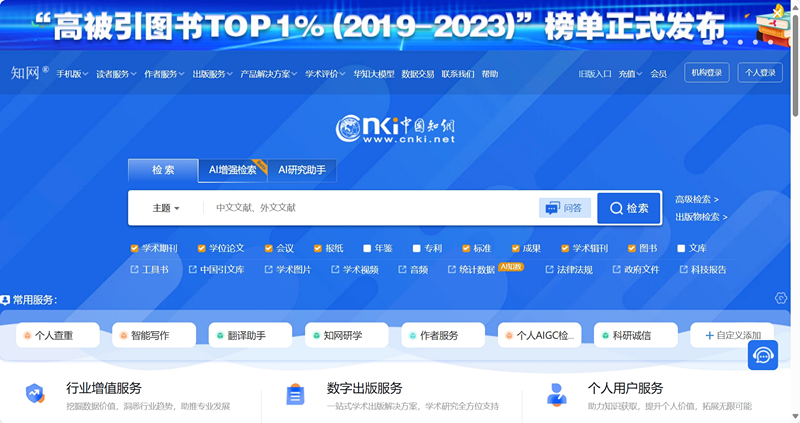This screenshot has height=423, width=800.
Task: Uncheck the 学术辑刊 checkbox
Action: [x=565, y=248]
